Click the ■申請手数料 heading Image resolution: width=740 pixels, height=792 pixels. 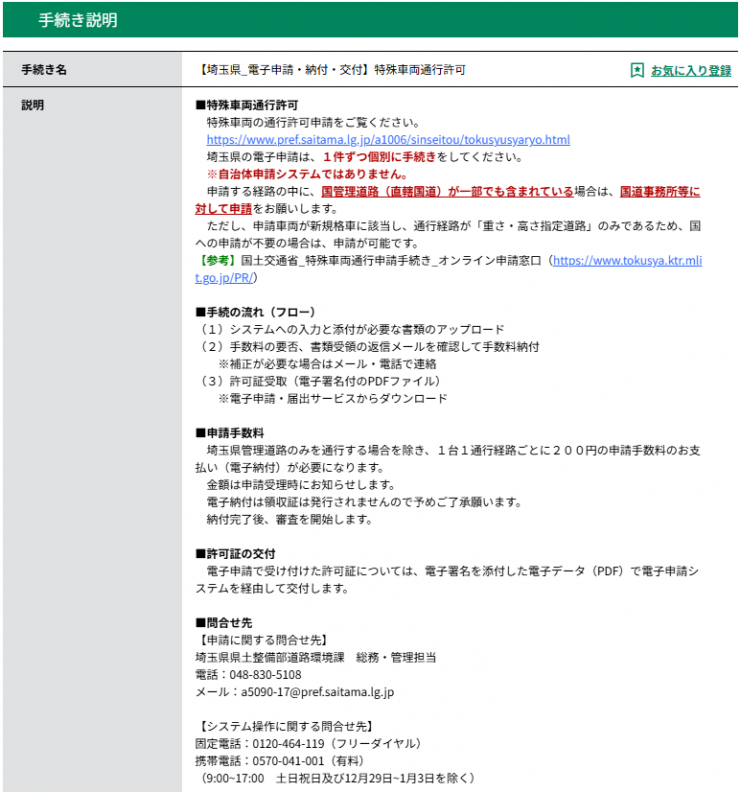pos(230,433)
